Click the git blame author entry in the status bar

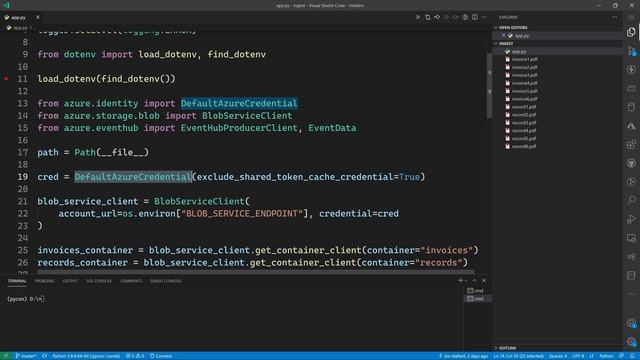463,356
